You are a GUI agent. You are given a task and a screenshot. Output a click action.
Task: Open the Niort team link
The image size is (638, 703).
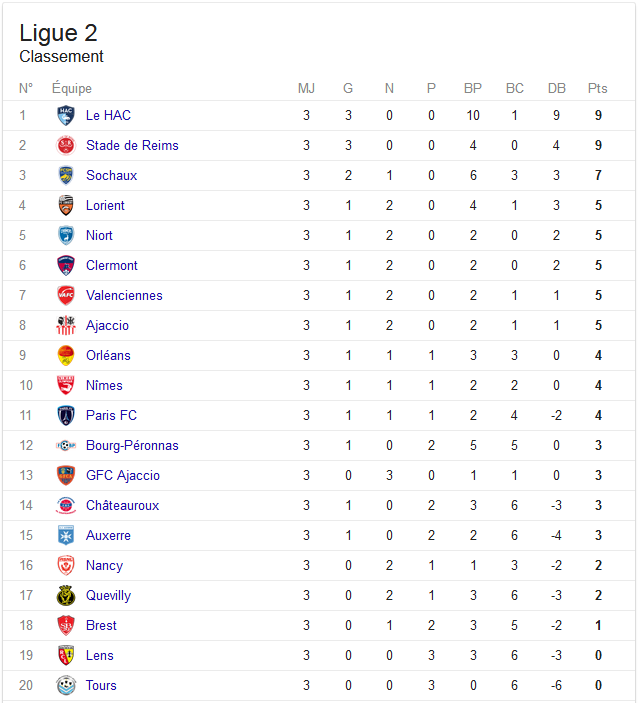tap(99, 235)
